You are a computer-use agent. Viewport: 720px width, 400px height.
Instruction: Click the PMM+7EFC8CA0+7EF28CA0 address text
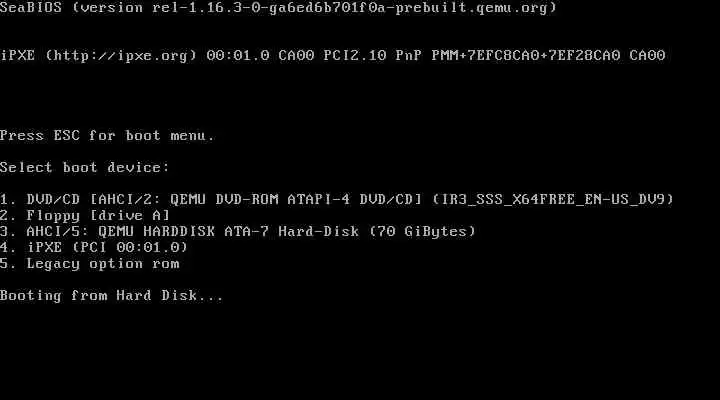pyautogui.click(x=526, y=56)
